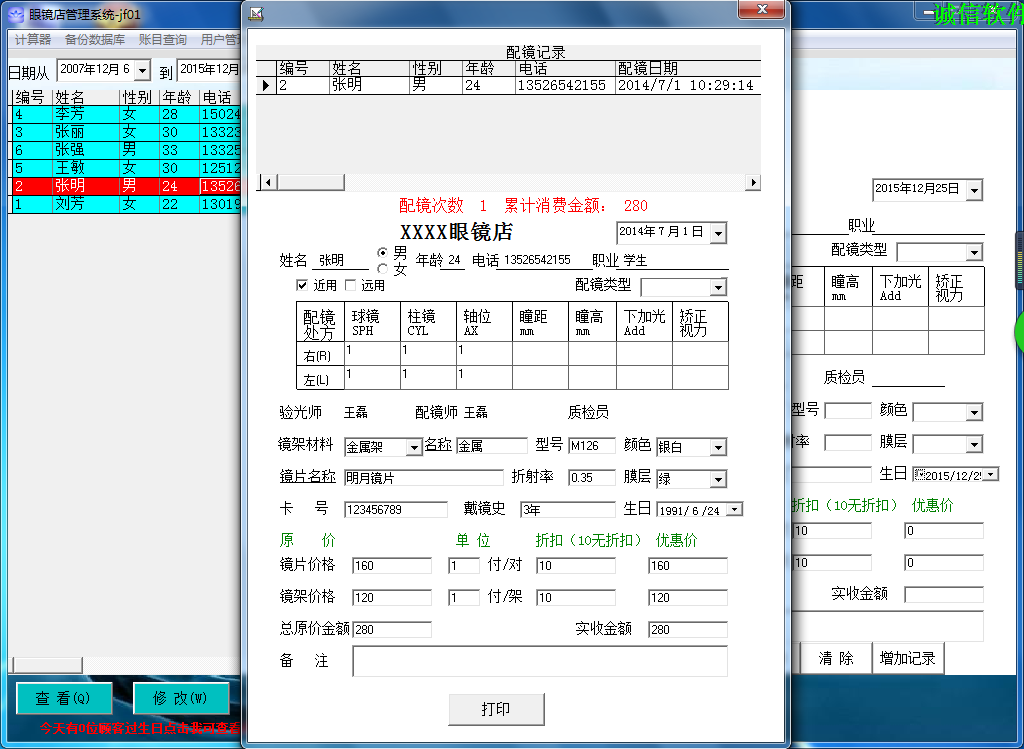Click the 备注 remarks field

[x=540, y=661]
